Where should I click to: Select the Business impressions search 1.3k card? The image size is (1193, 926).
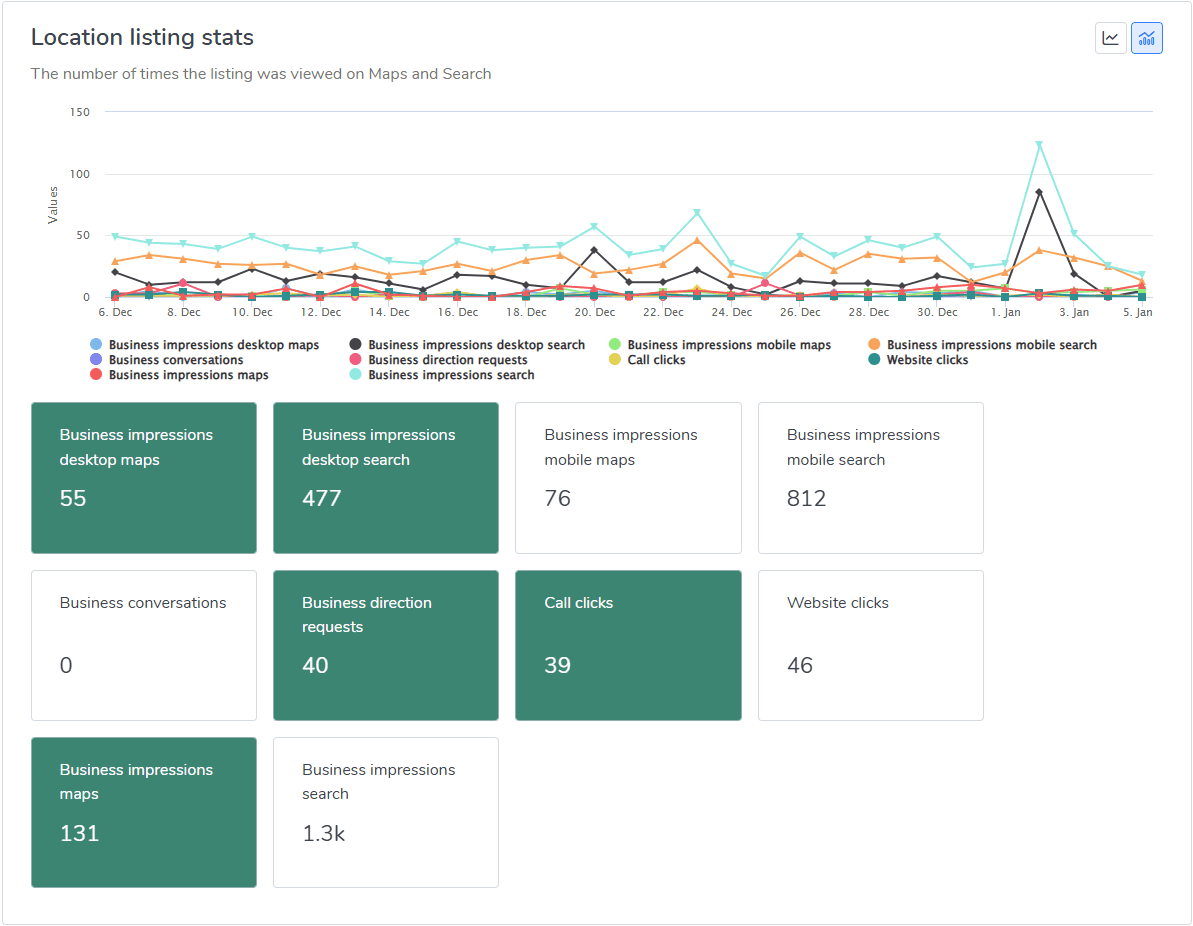click(386, 813)
